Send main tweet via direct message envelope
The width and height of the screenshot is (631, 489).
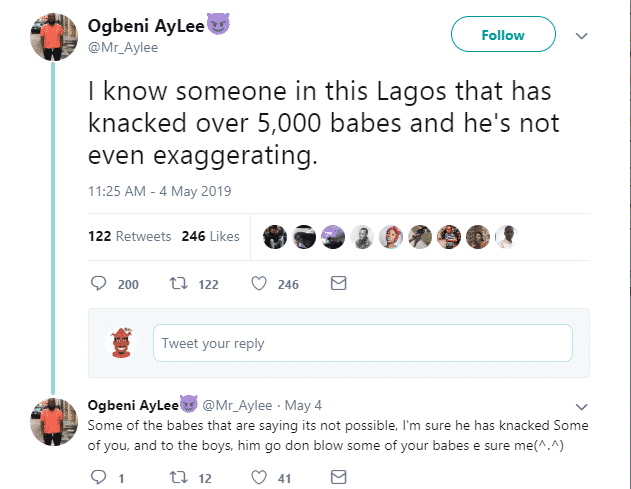click(x=338, y=284)
